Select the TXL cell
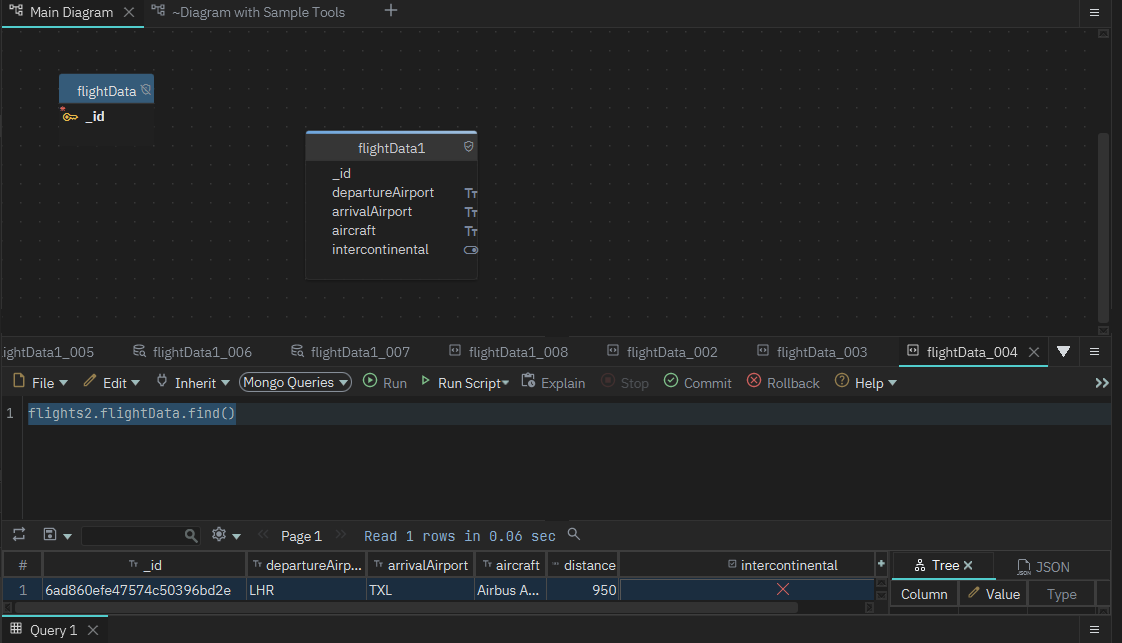The height and width of the screenshot is (643, 1122). (421, 590)
